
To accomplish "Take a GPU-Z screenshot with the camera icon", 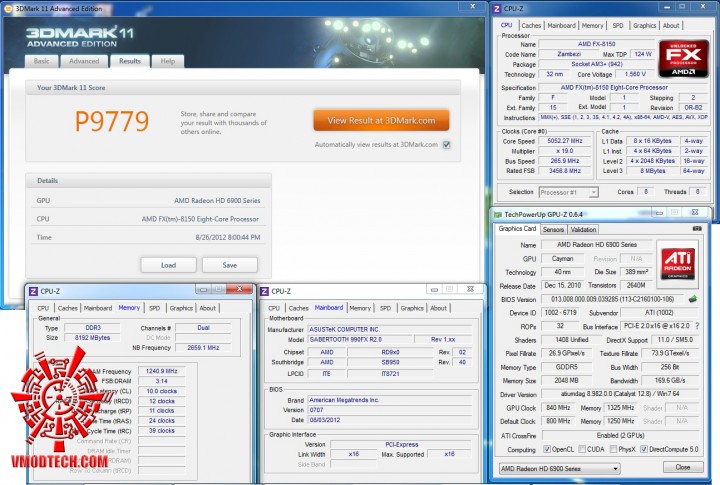I will [x=697, y=228].
